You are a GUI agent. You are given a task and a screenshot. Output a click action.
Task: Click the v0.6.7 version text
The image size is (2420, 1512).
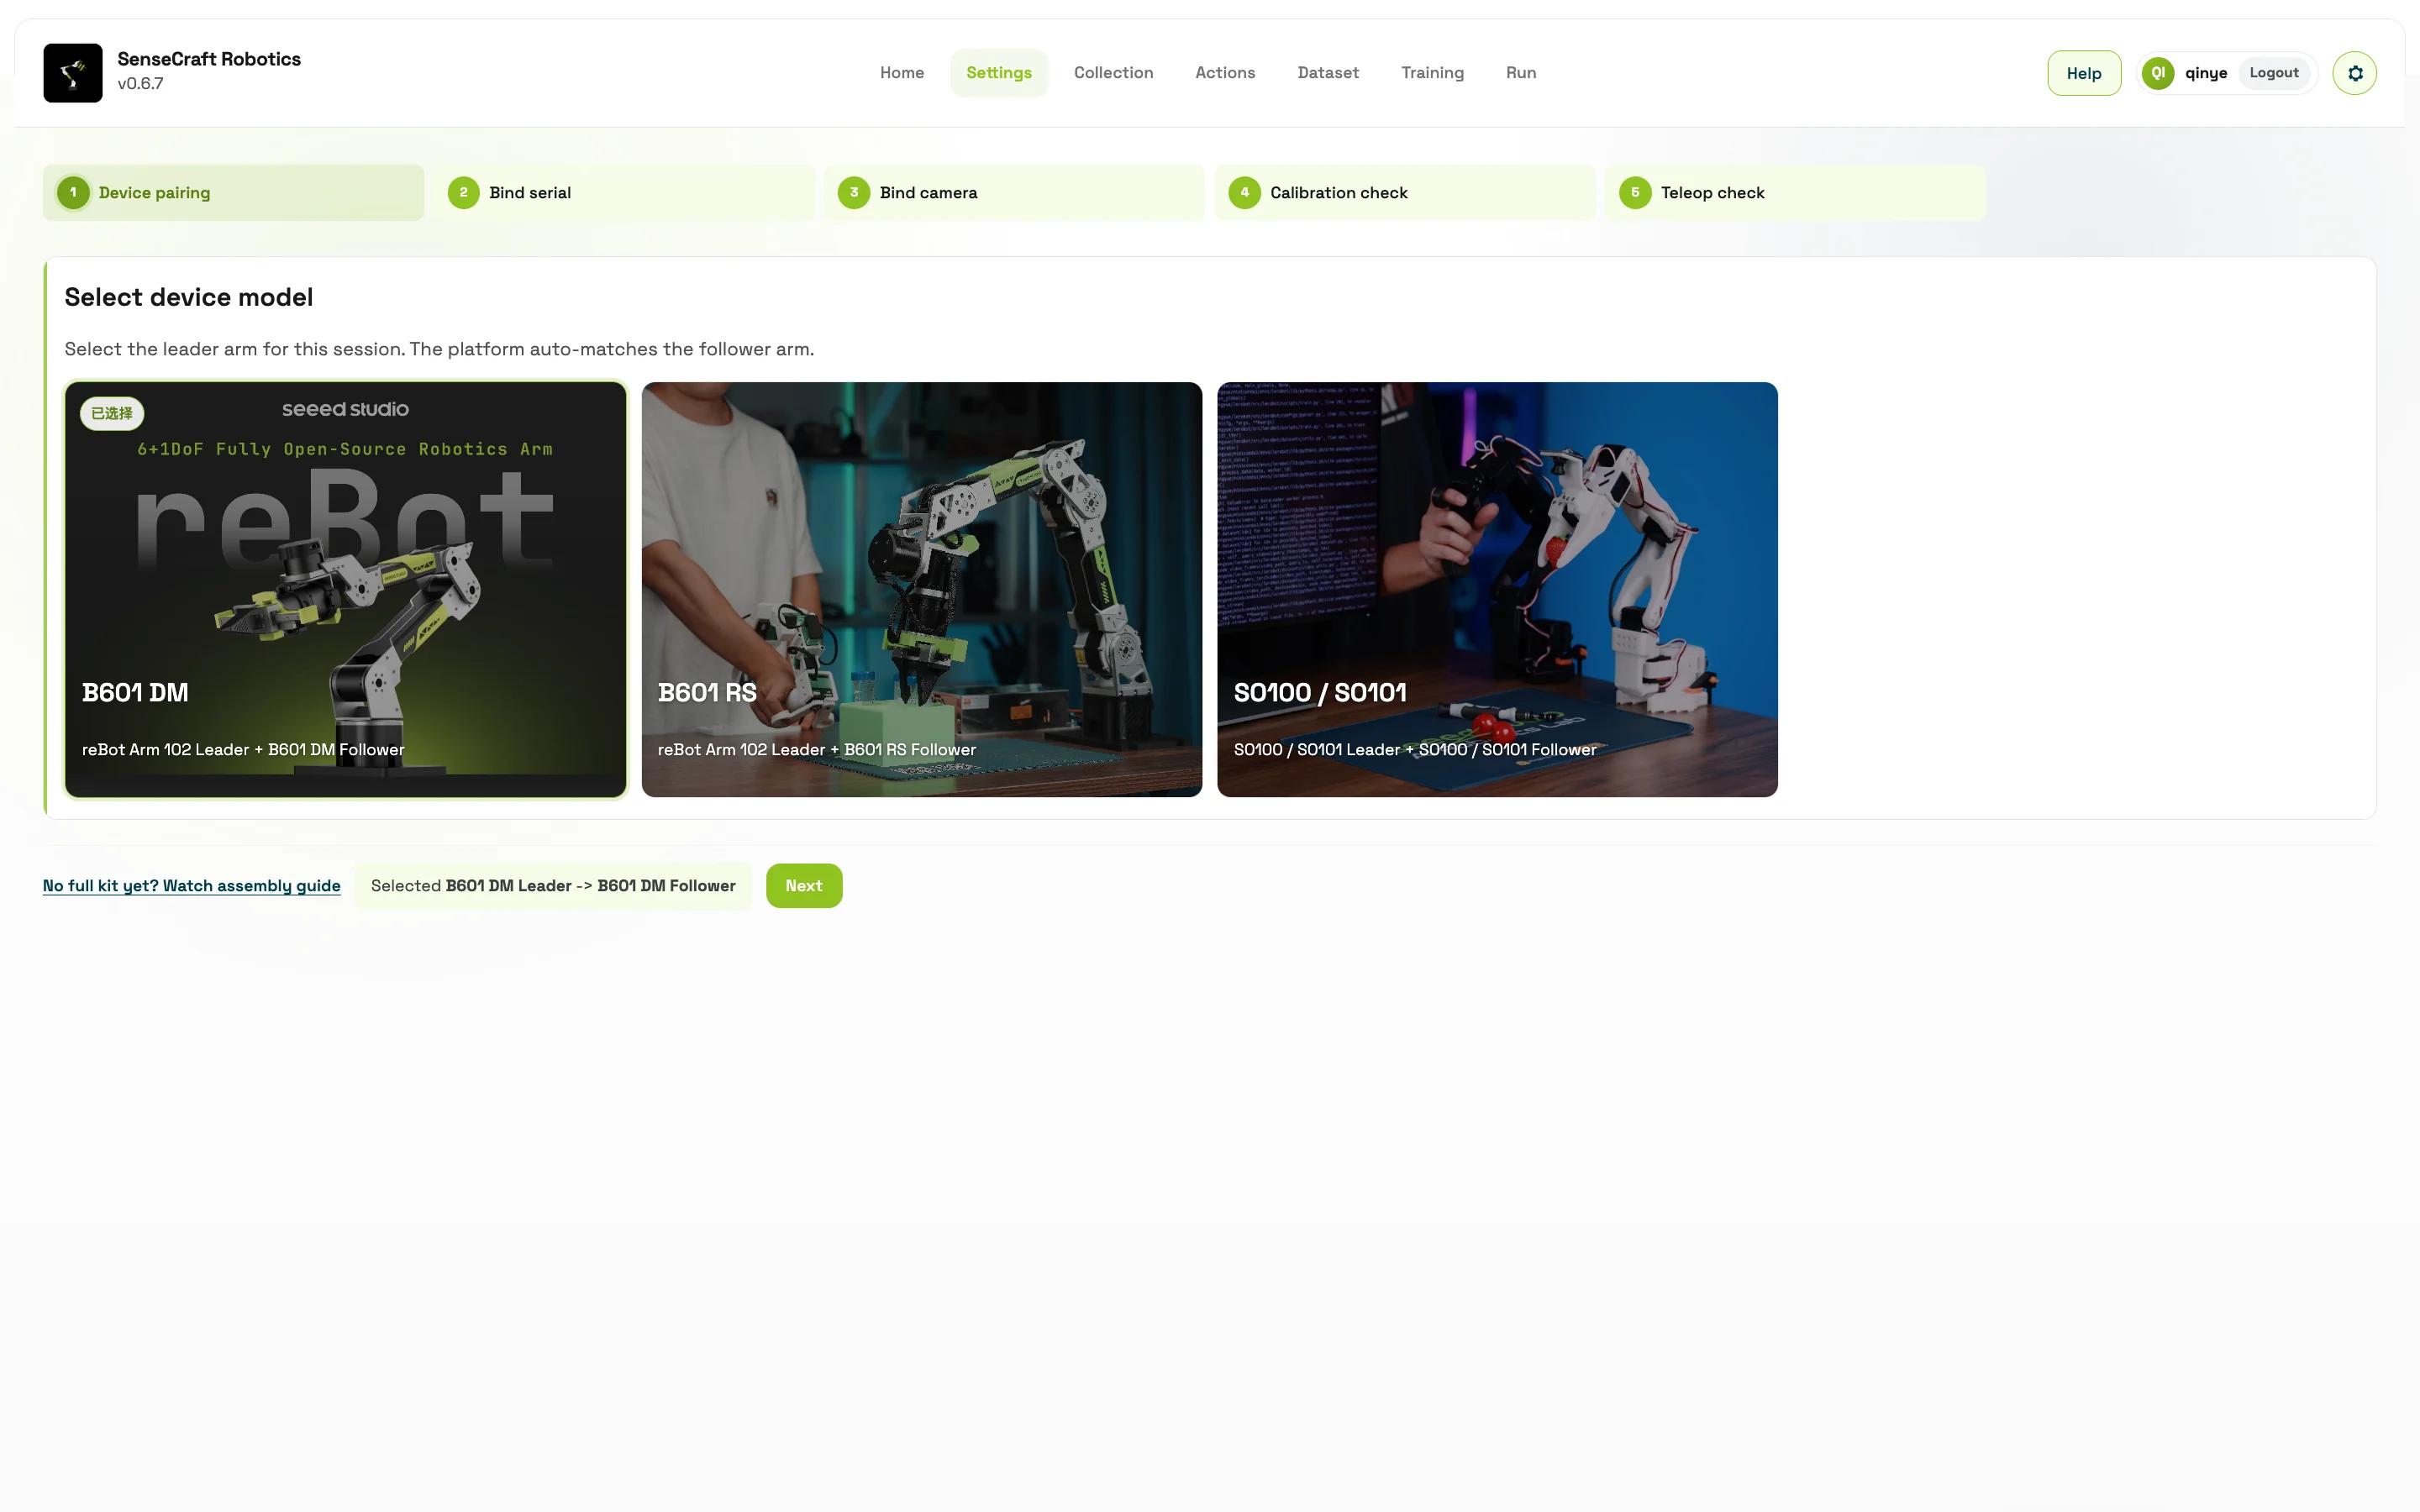(x=140, y=84)
